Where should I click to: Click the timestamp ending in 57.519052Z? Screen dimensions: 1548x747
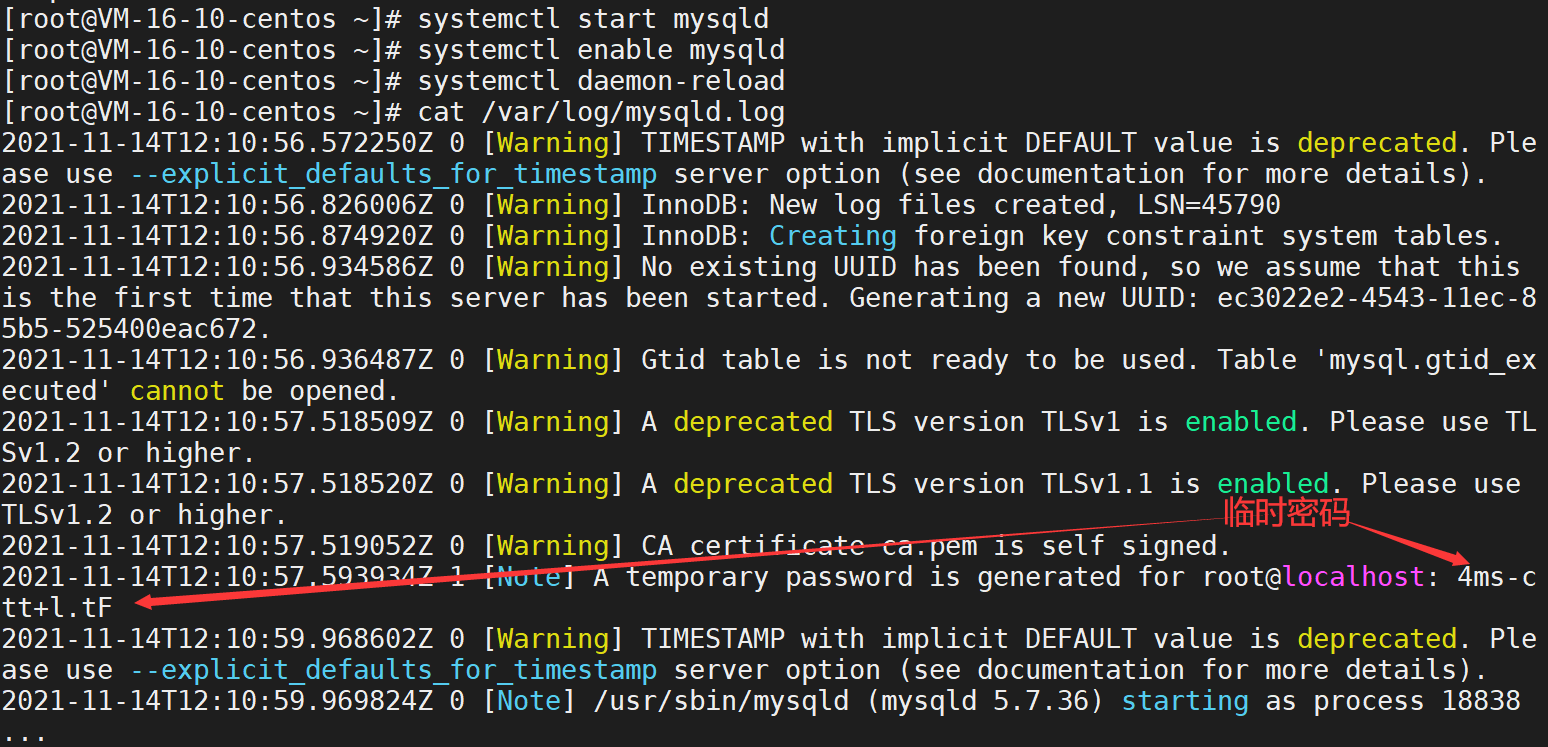[217, 545]
